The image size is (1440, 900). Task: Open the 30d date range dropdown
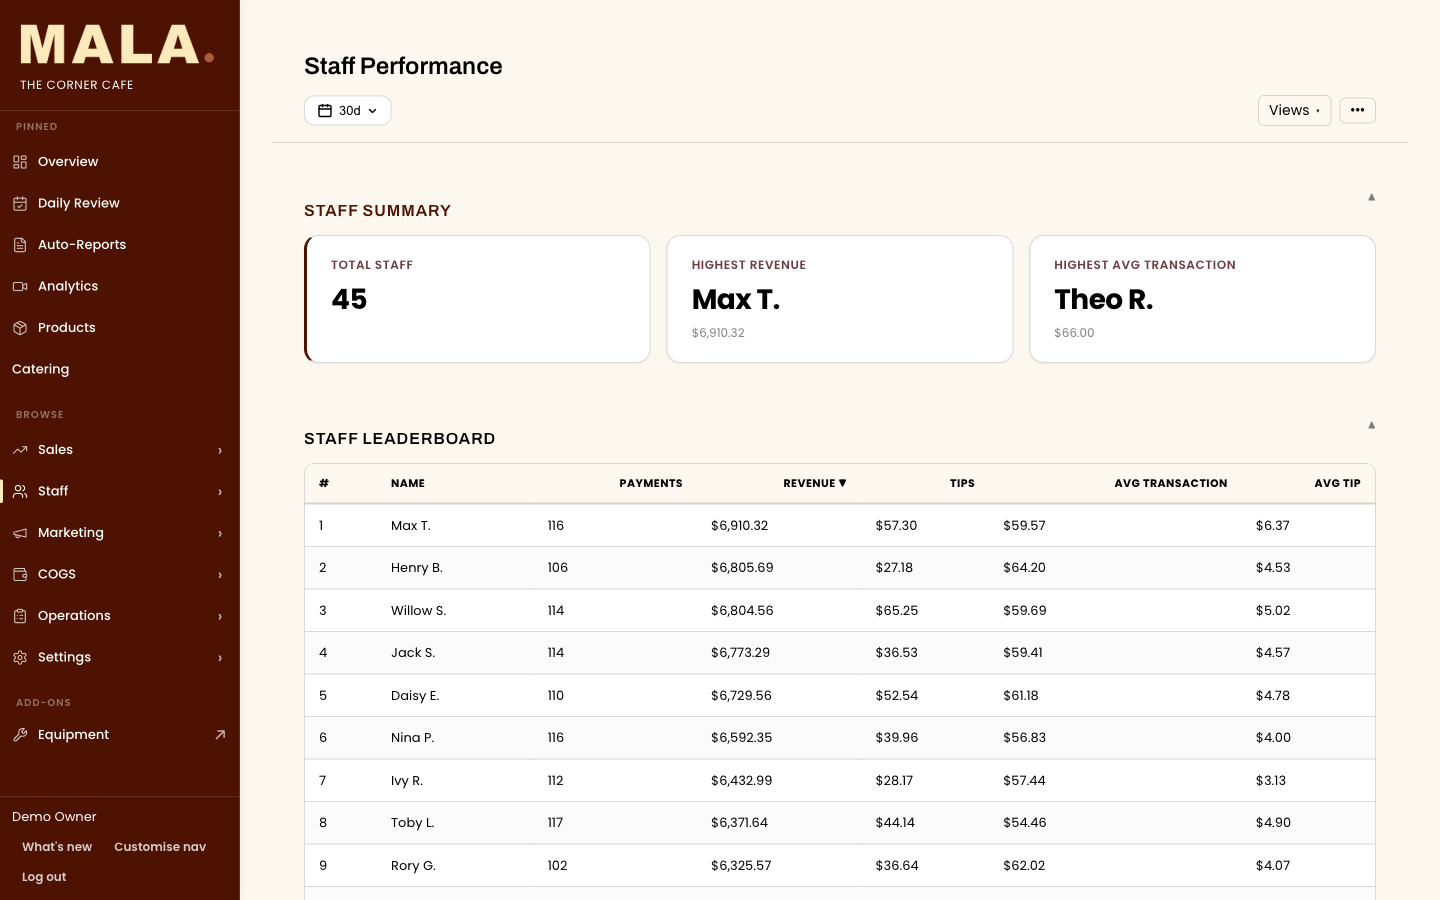347,111
